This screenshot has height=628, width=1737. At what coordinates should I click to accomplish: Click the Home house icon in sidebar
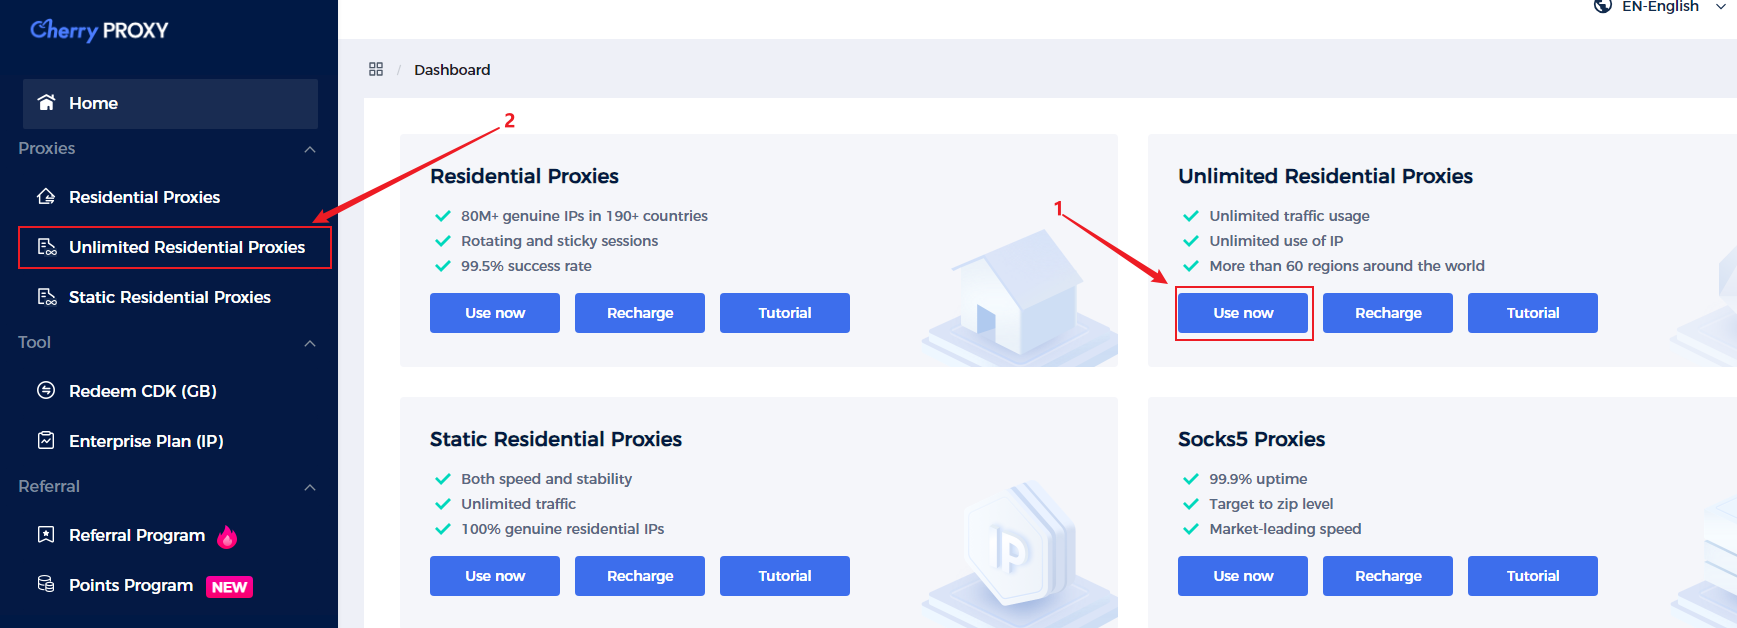[x=46, y=102]
